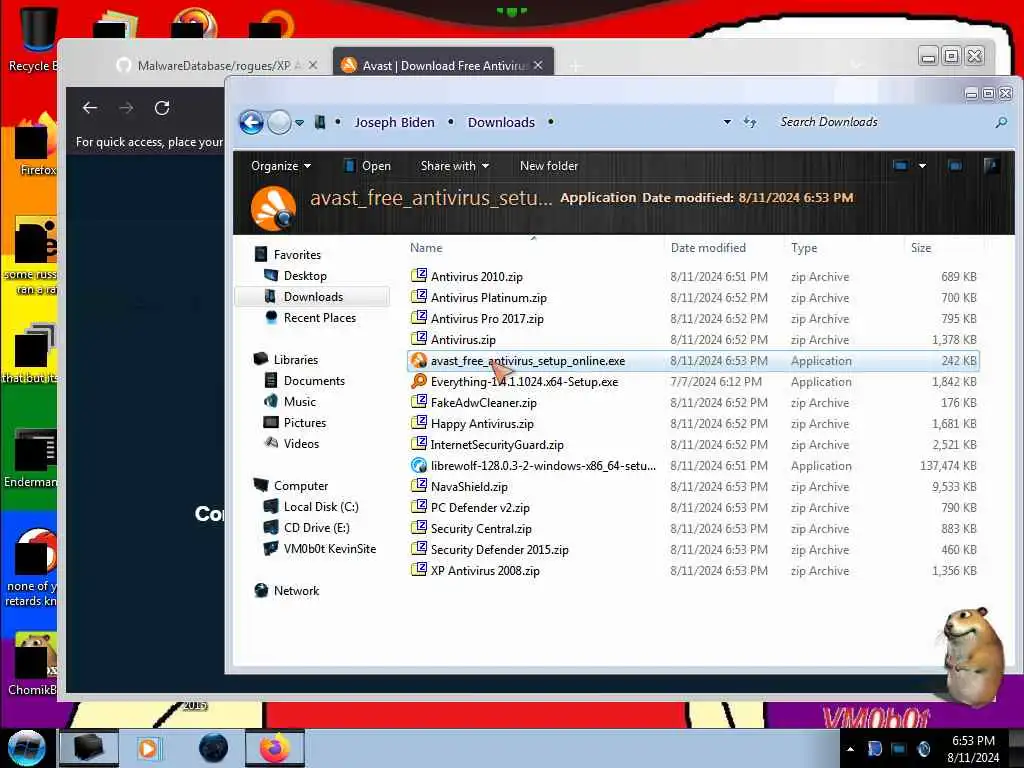Click the change view icon
Viewport: 1024px width, 768px height.
(900, 166)
